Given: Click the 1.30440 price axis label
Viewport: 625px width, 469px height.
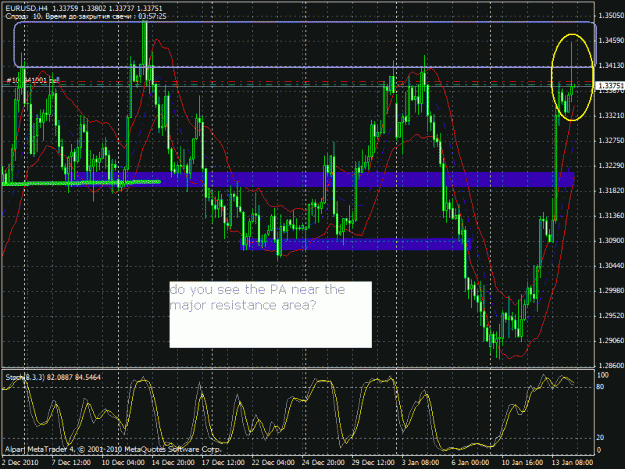Looking at the screenshot, I should point(611,265).
